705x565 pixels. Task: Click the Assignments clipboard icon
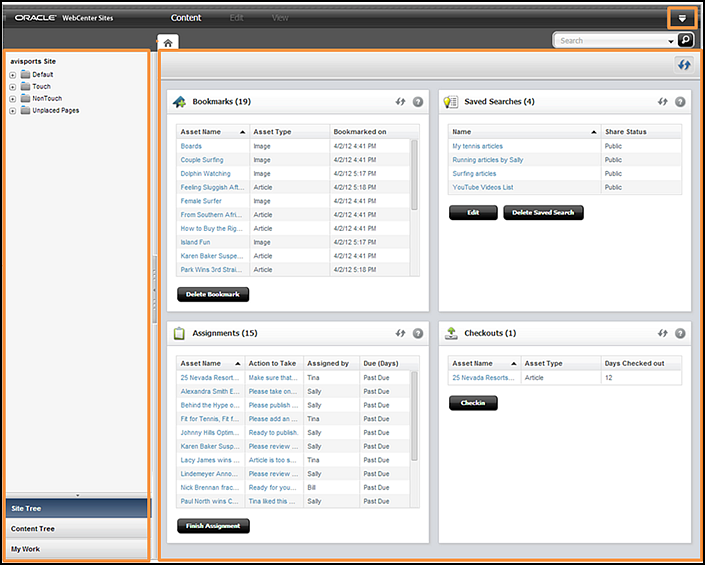pos(179,334)
